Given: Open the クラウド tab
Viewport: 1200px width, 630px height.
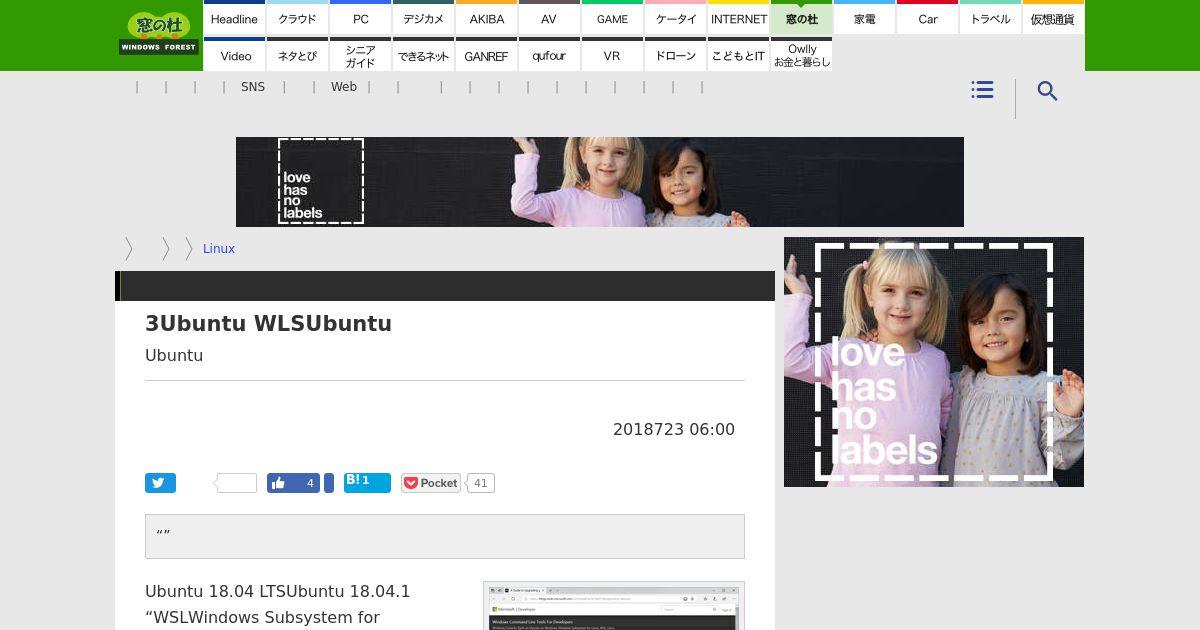Looking at the screenshot, I should (297, 17).
